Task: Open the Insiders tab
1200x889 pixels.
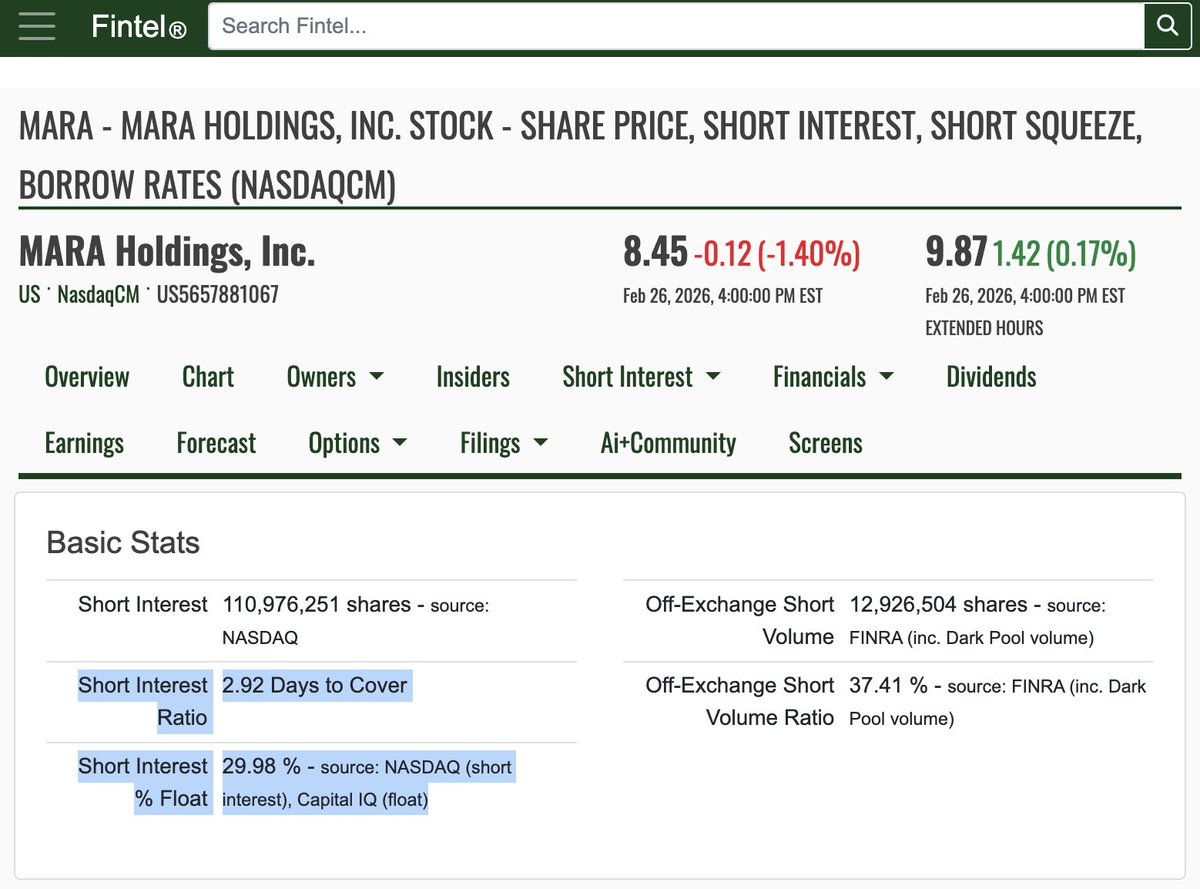Action: pos(473,377)
